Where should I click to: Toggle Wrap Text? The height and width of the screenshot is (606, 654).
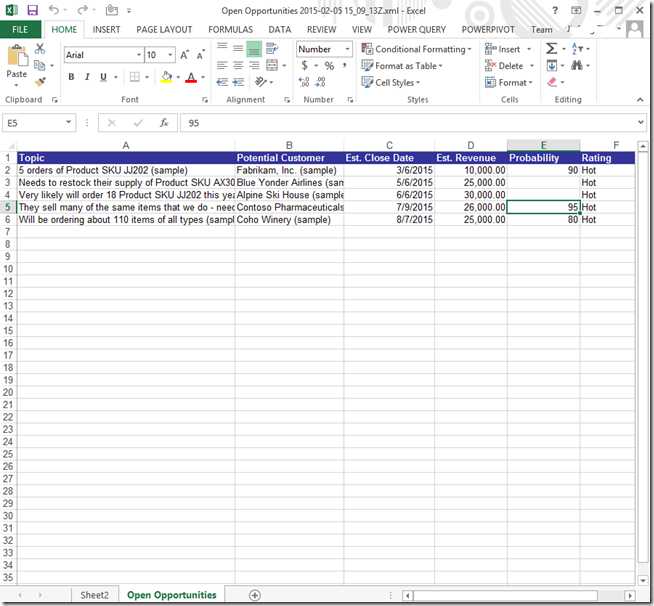272,48
